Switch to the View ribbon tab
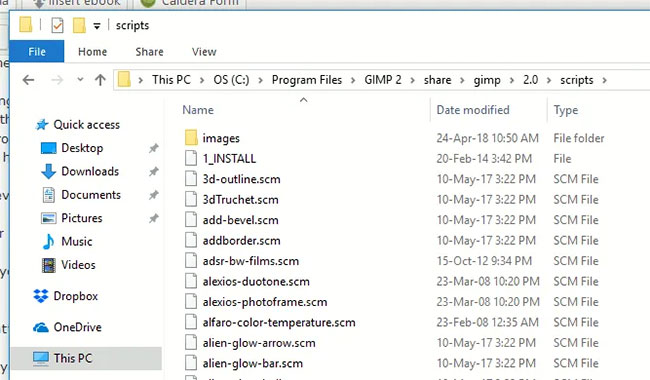This screenshot has width=650, height=380. pos(204,52)
